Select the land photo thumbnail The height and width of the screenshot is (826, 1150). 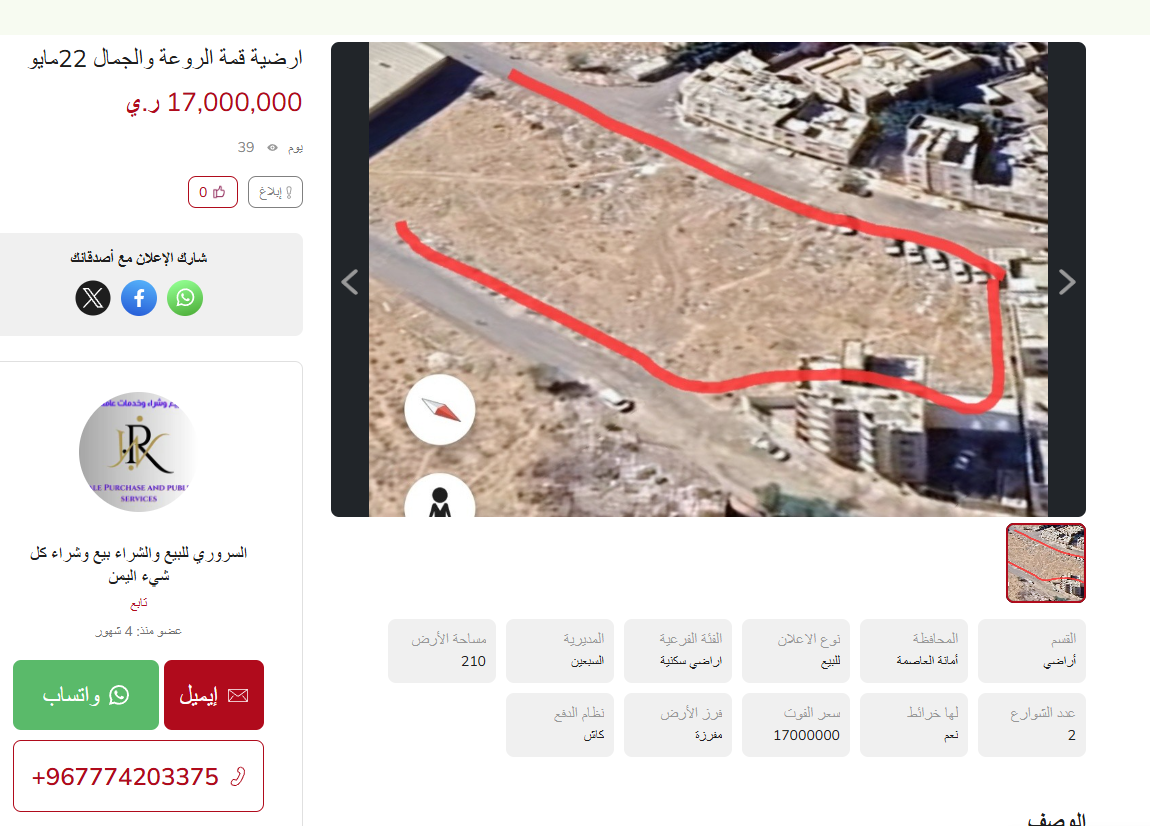1046,563
